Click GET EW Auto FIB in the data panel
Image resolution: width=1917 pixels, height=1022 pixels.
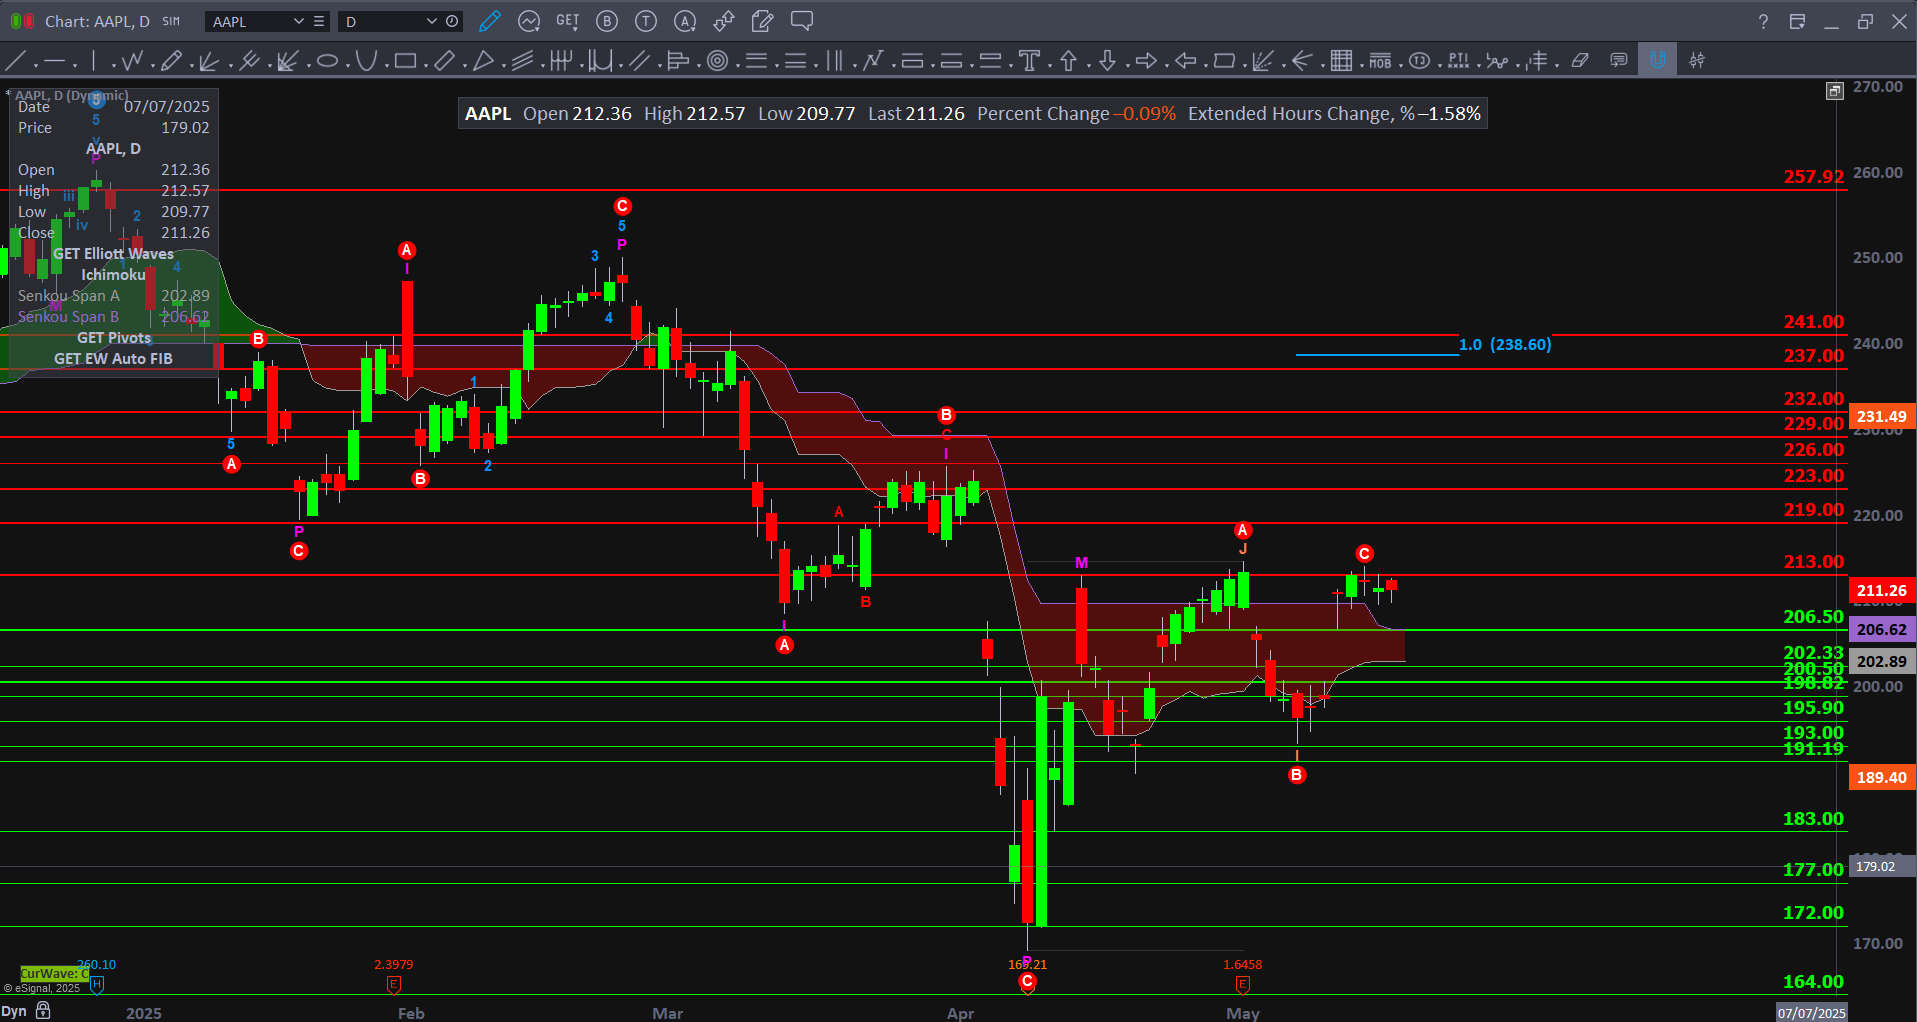113,358
